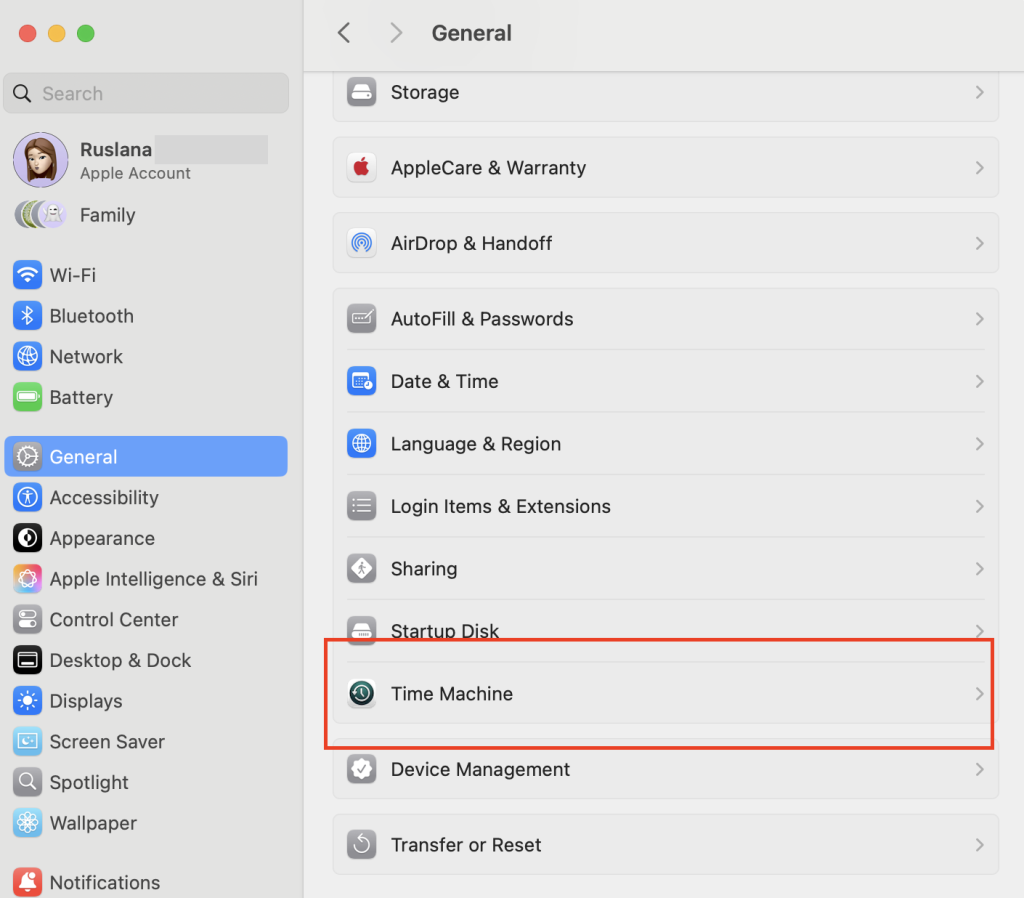1024x898 pixels.
Task: Choose Wallpaper from the sidebar
Action: [93, 823]
